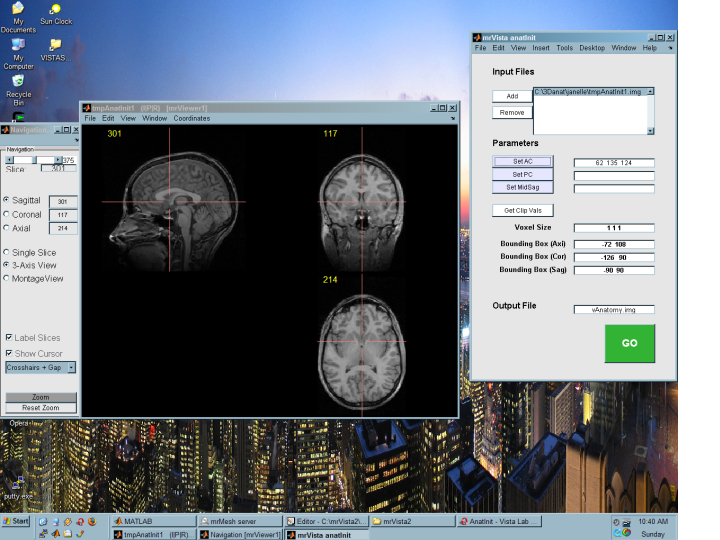Open My Computer from the desktop
The height and width of the screenshot is (540, 720).
18,46
